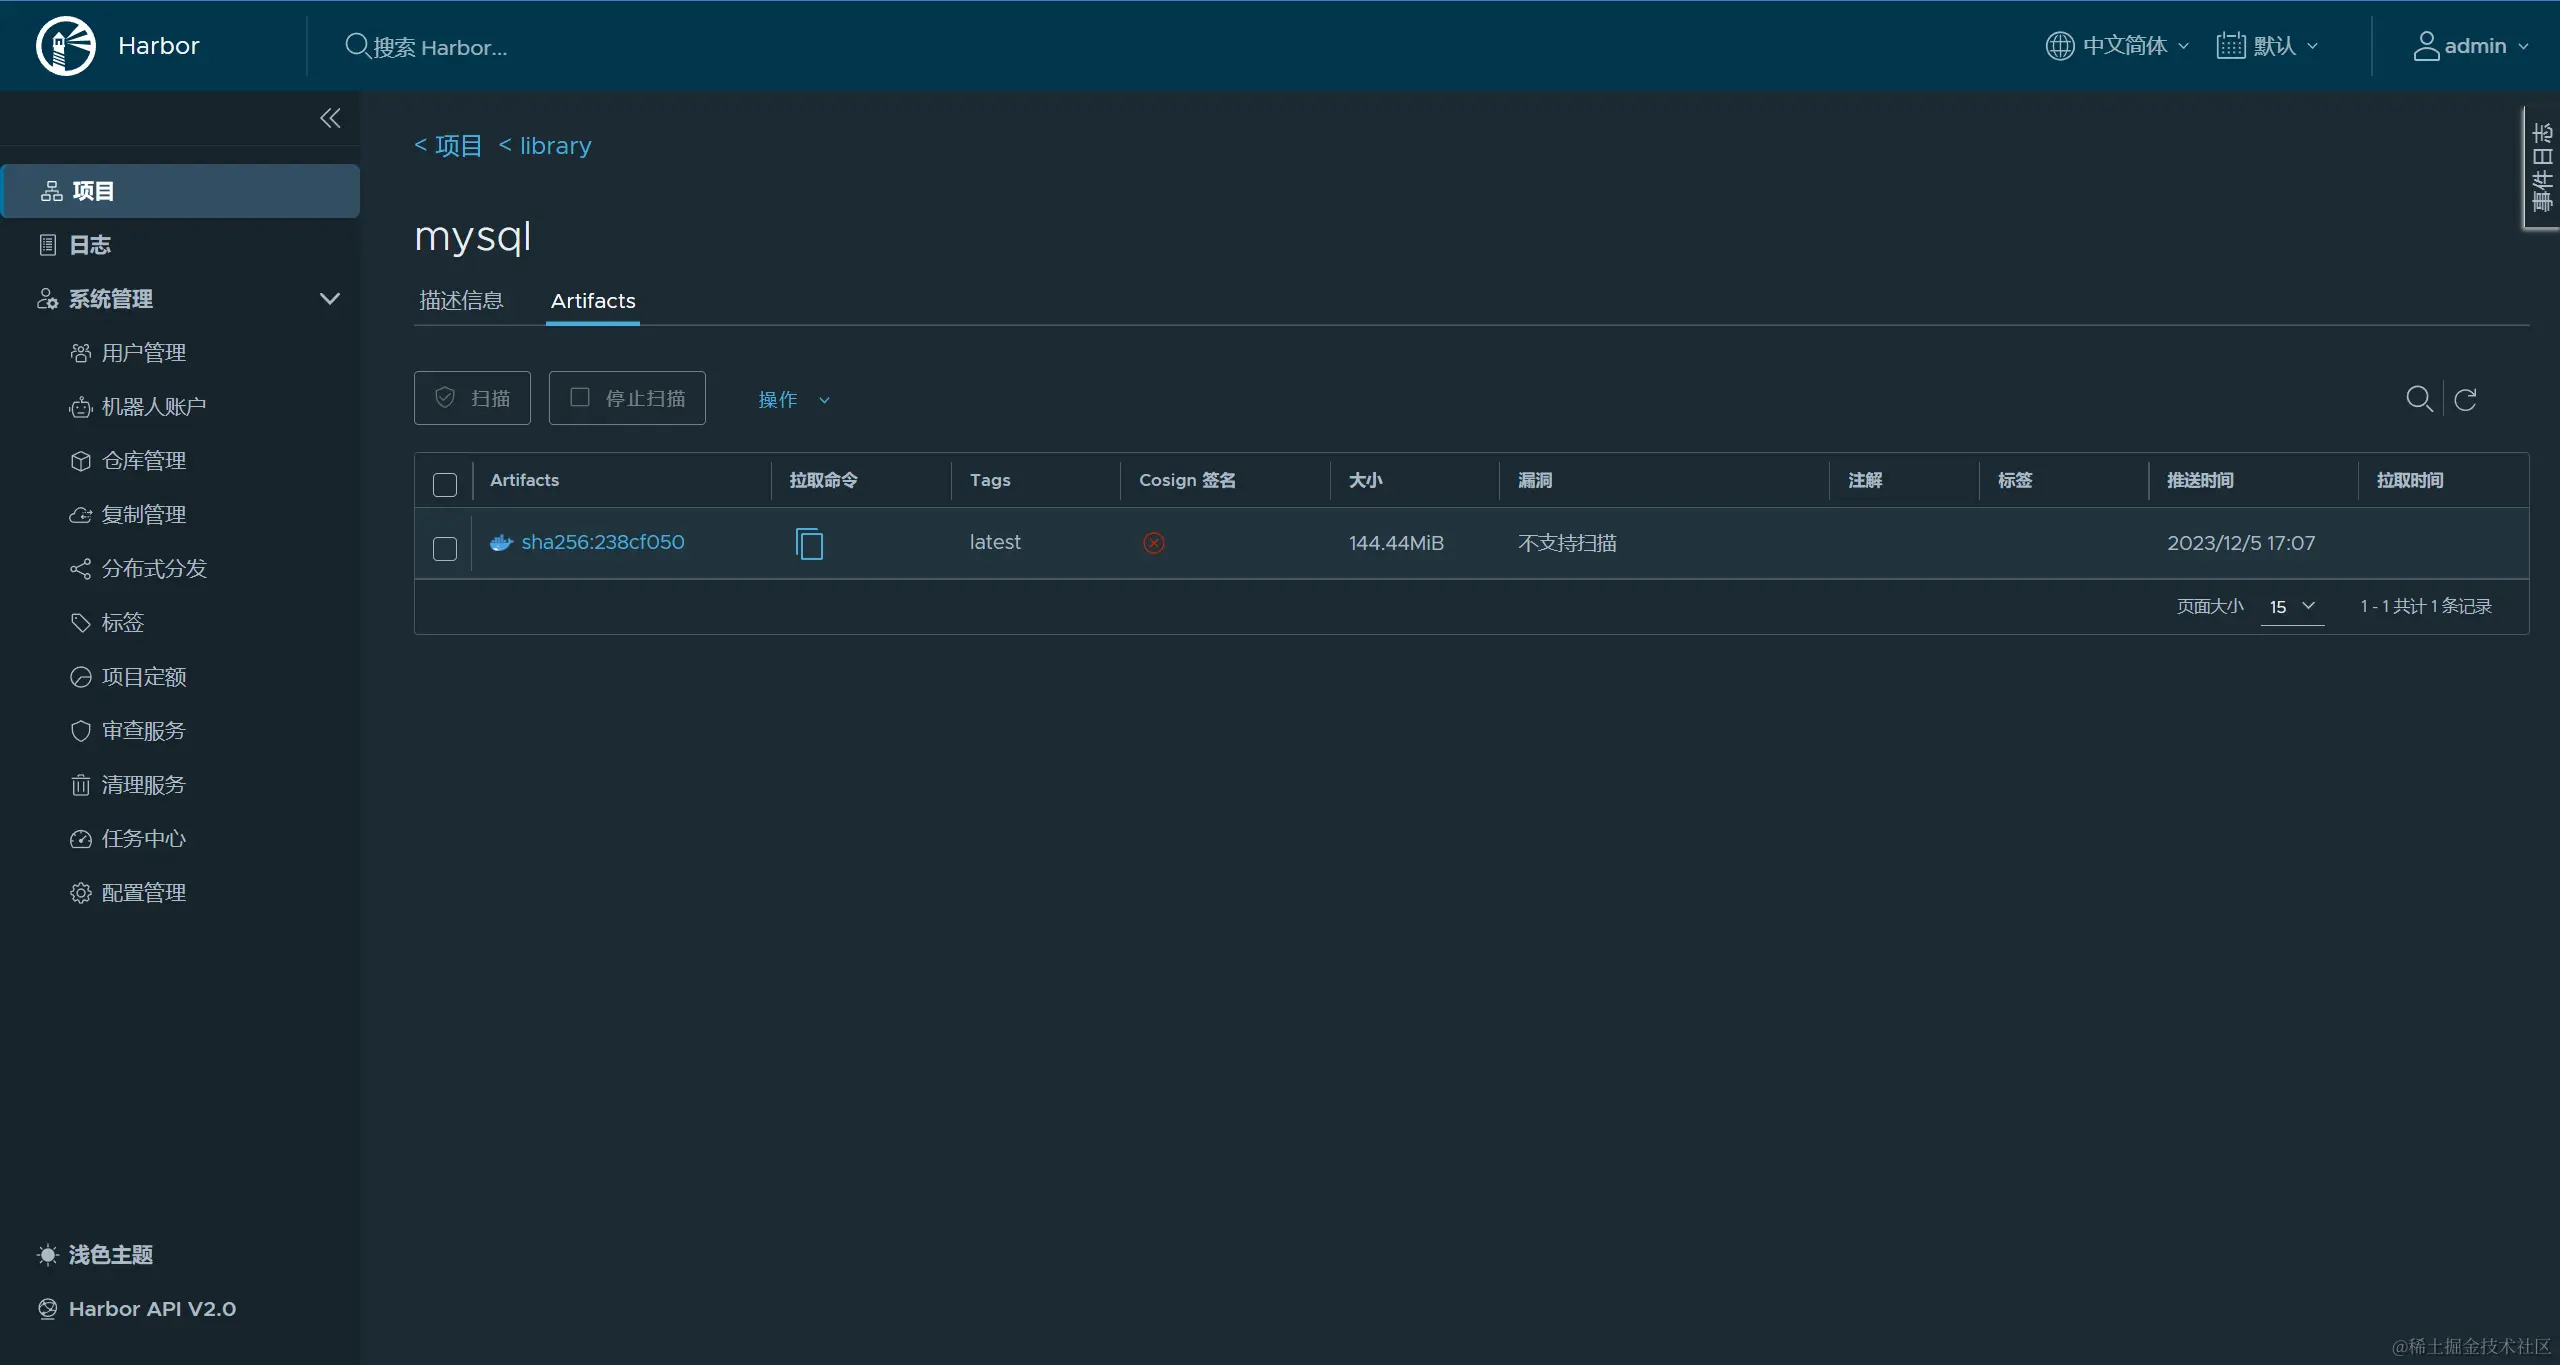Click the calendar icon beside 默认
Image resolution: width=2560 pixels, height=1365 pixels.
pos(2231,46)
